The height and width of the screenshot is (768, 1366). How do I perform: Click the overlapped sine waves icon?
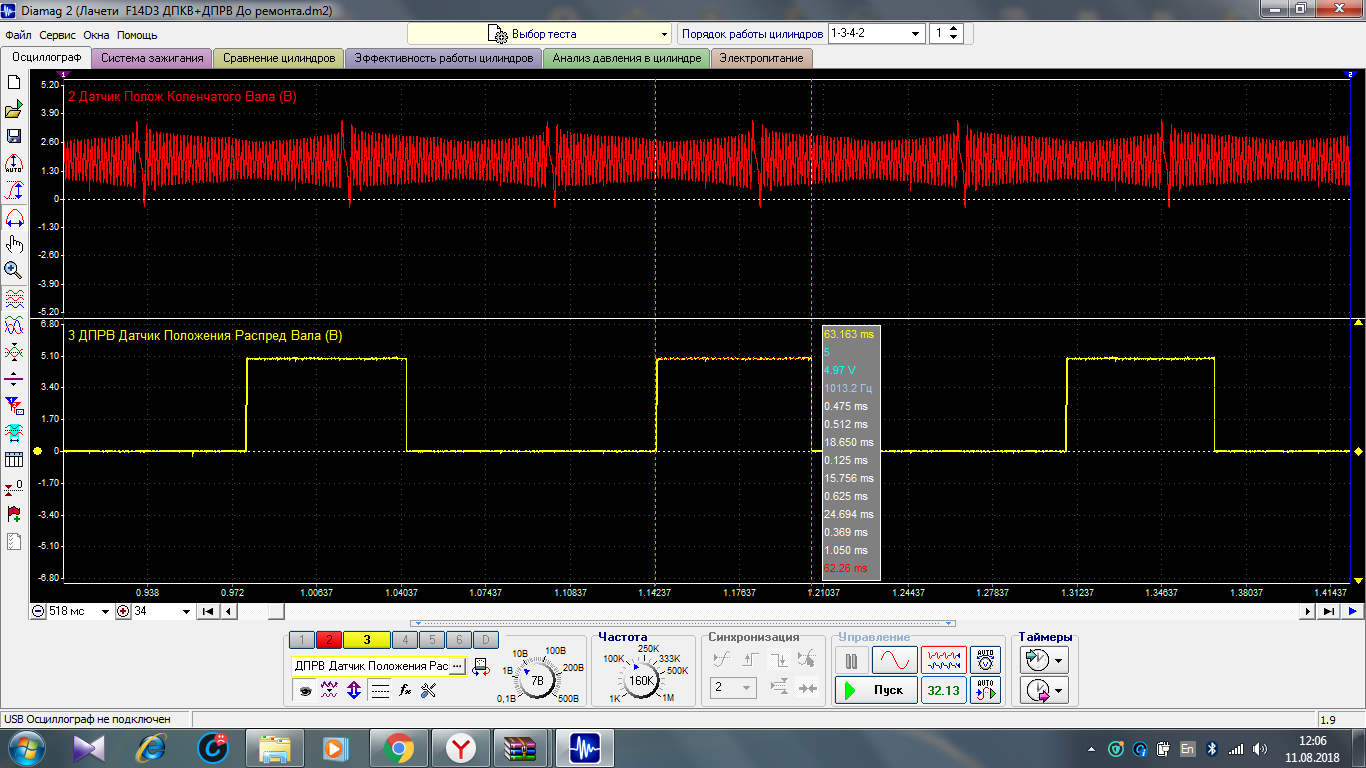(14, 325)
